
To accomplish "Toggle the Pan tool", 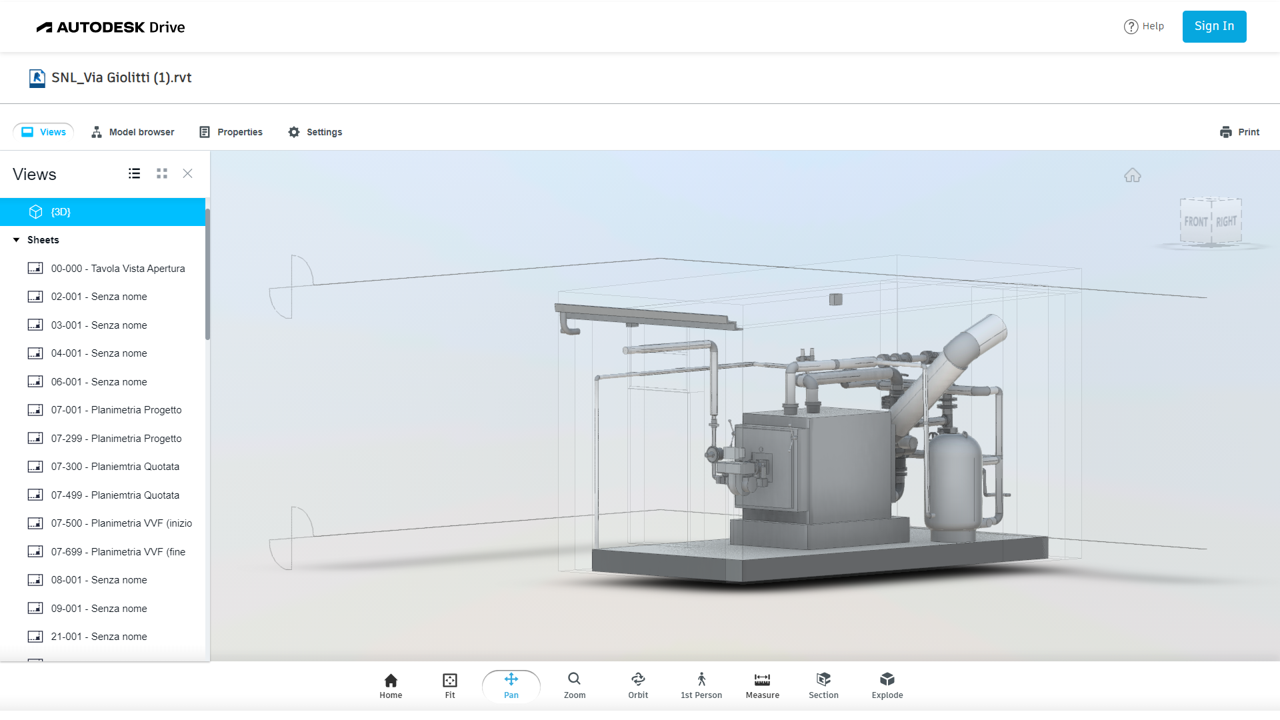I will tap(511, 685).
